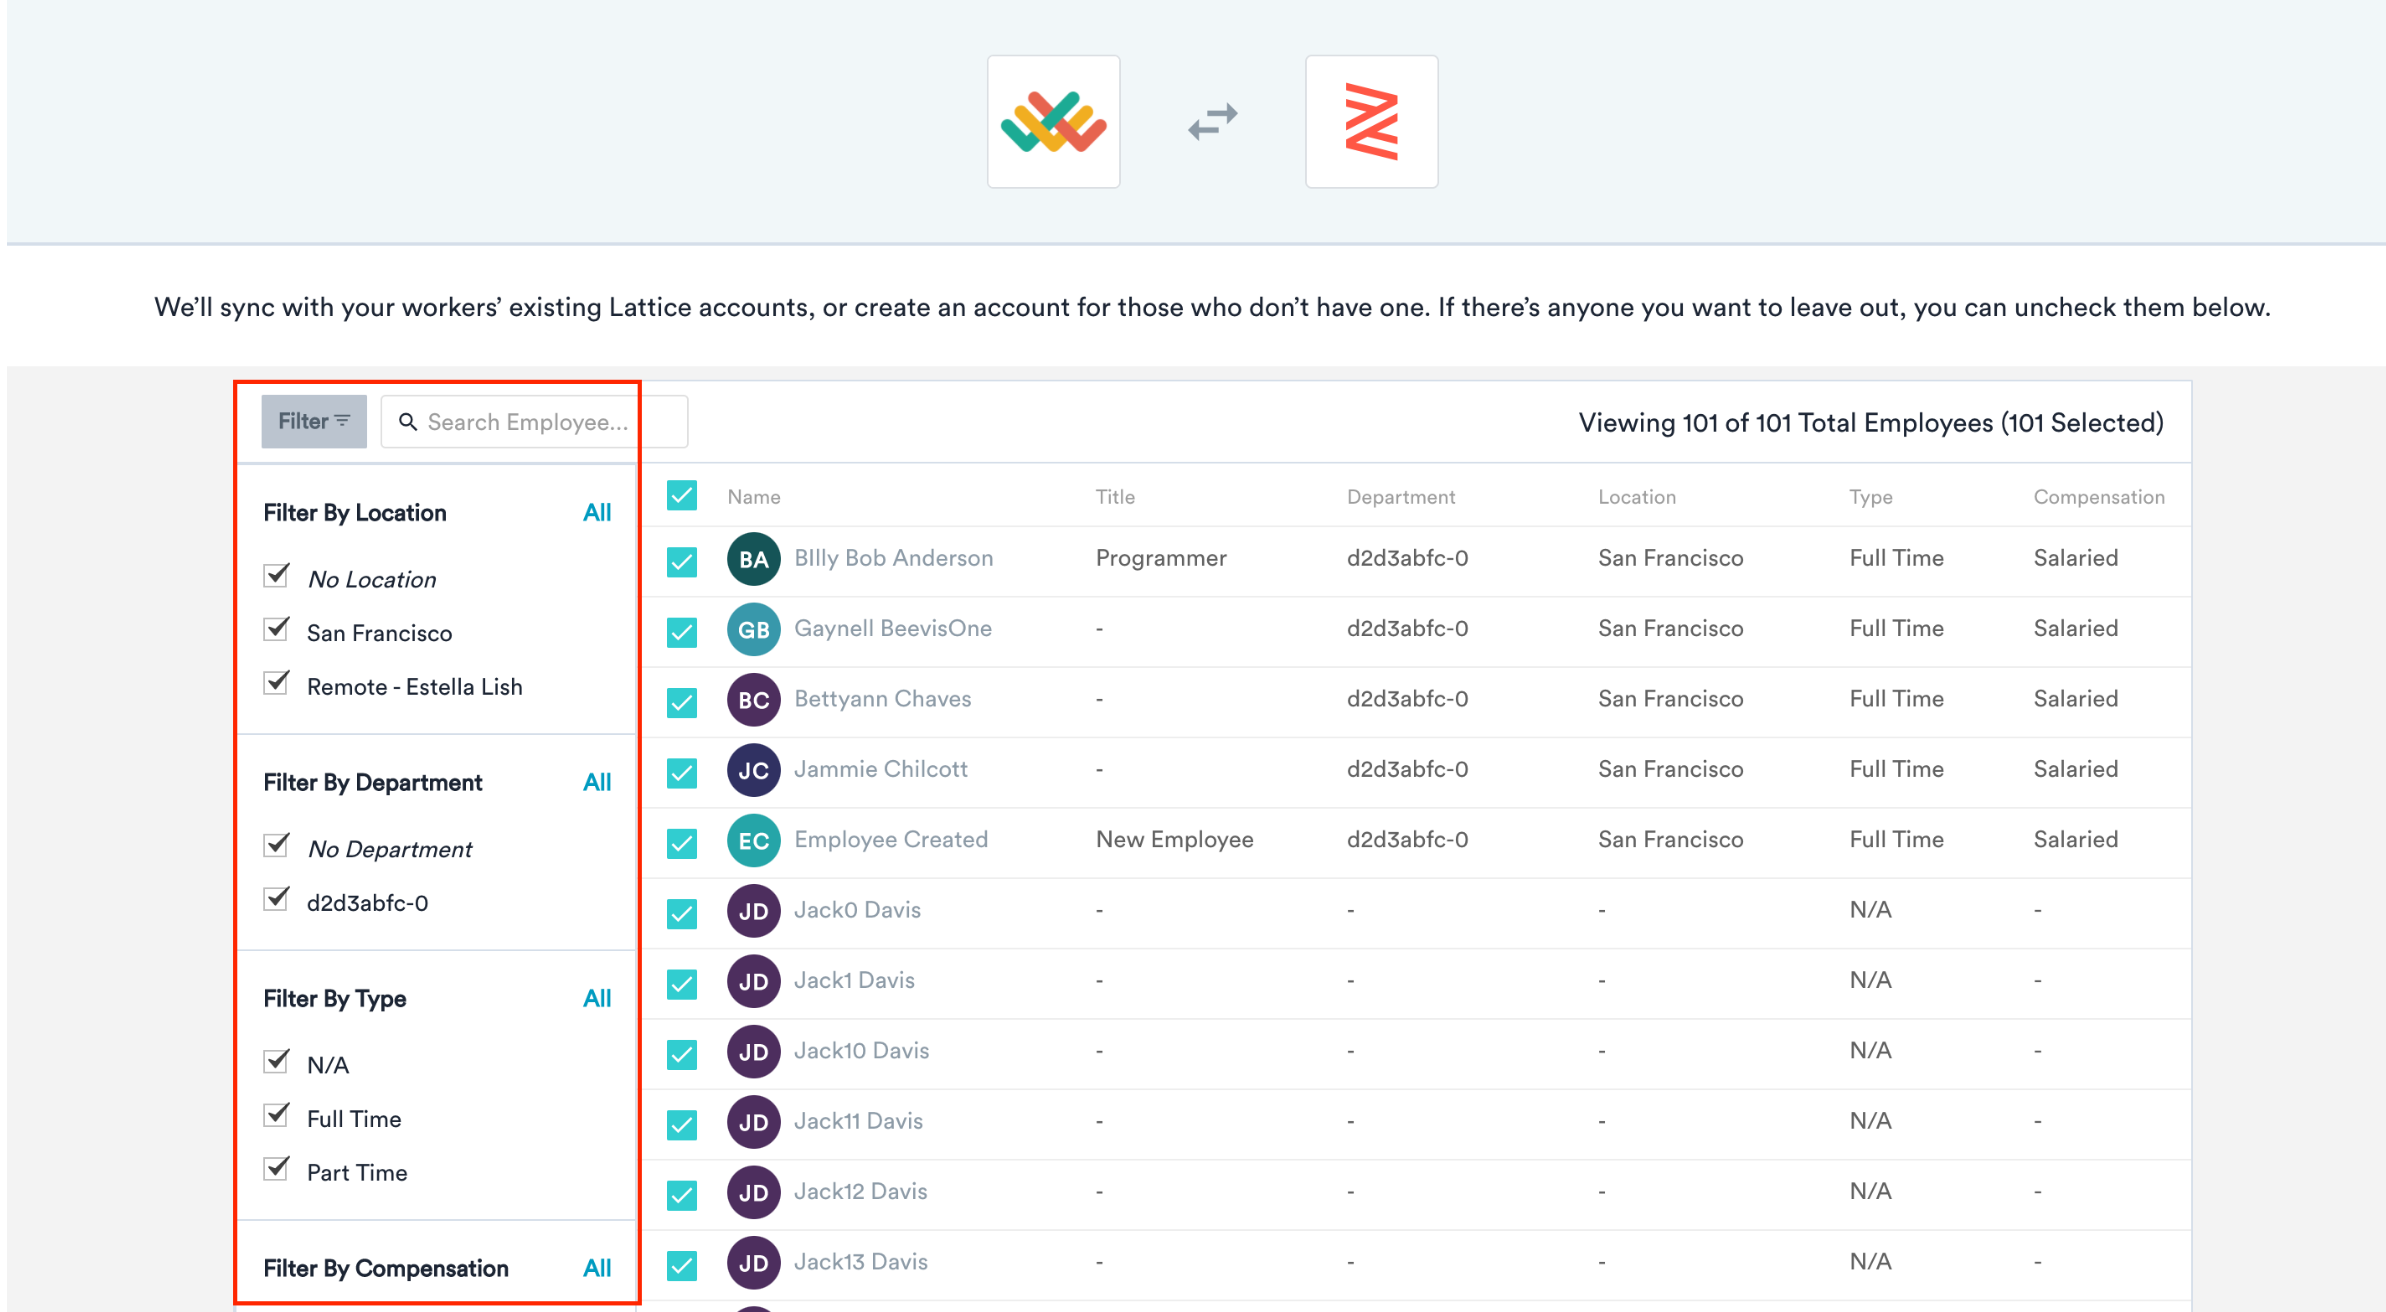Click the Lattice red logo tile
Image resolution: width=2386 pixels, height=1312 pixels.
click(x=1371, y=121)
